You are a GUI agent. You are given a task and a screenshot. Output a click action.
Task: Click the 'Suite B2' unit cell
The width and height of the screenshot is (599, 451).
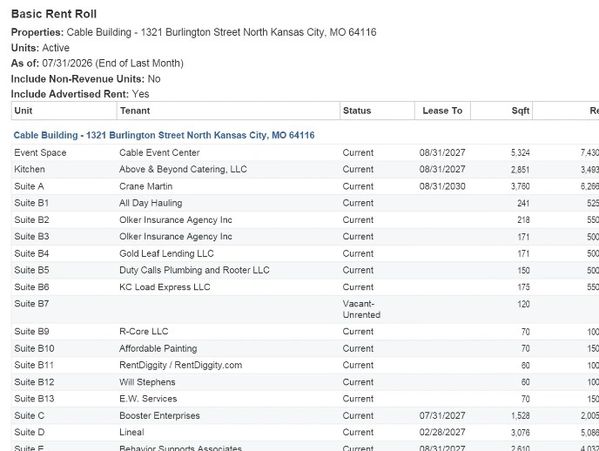(32, 220)
